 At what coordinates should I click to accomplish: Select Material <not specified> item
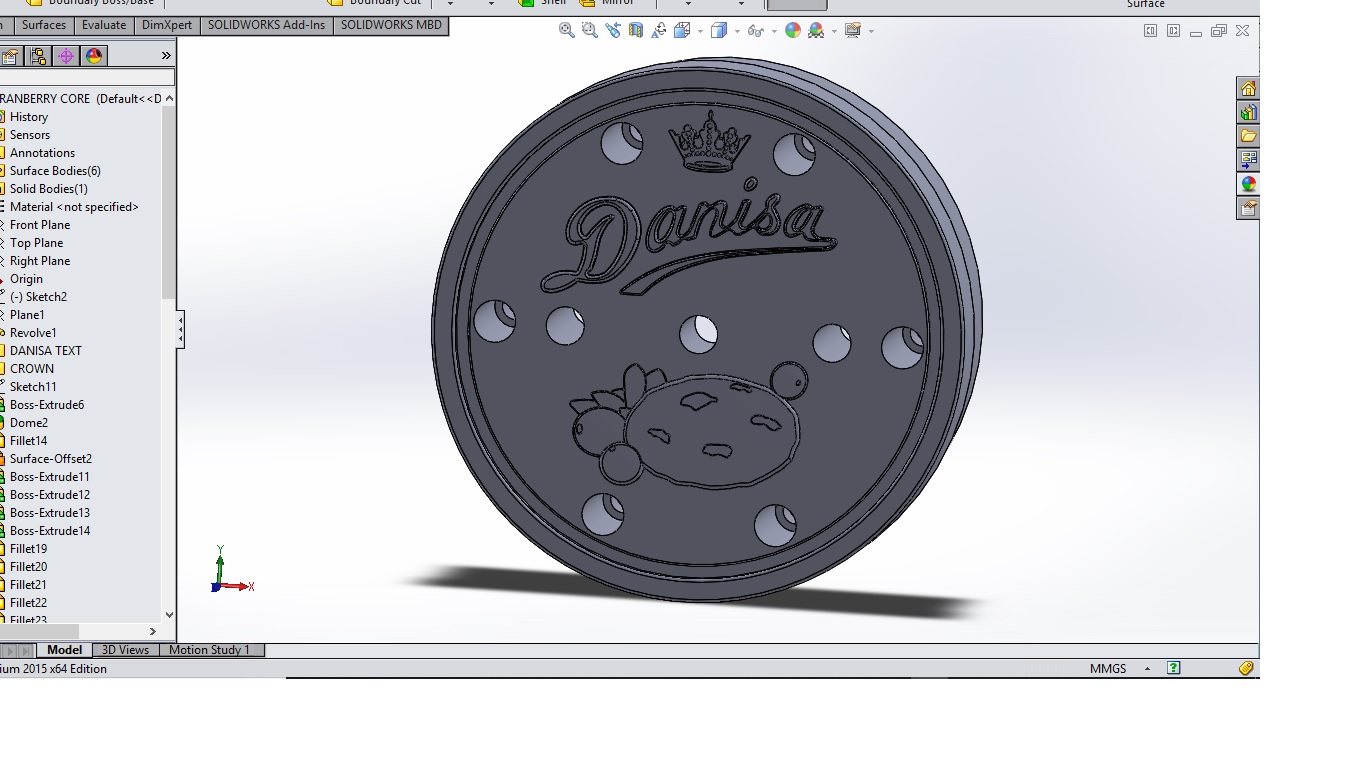(x=74, y=207)
